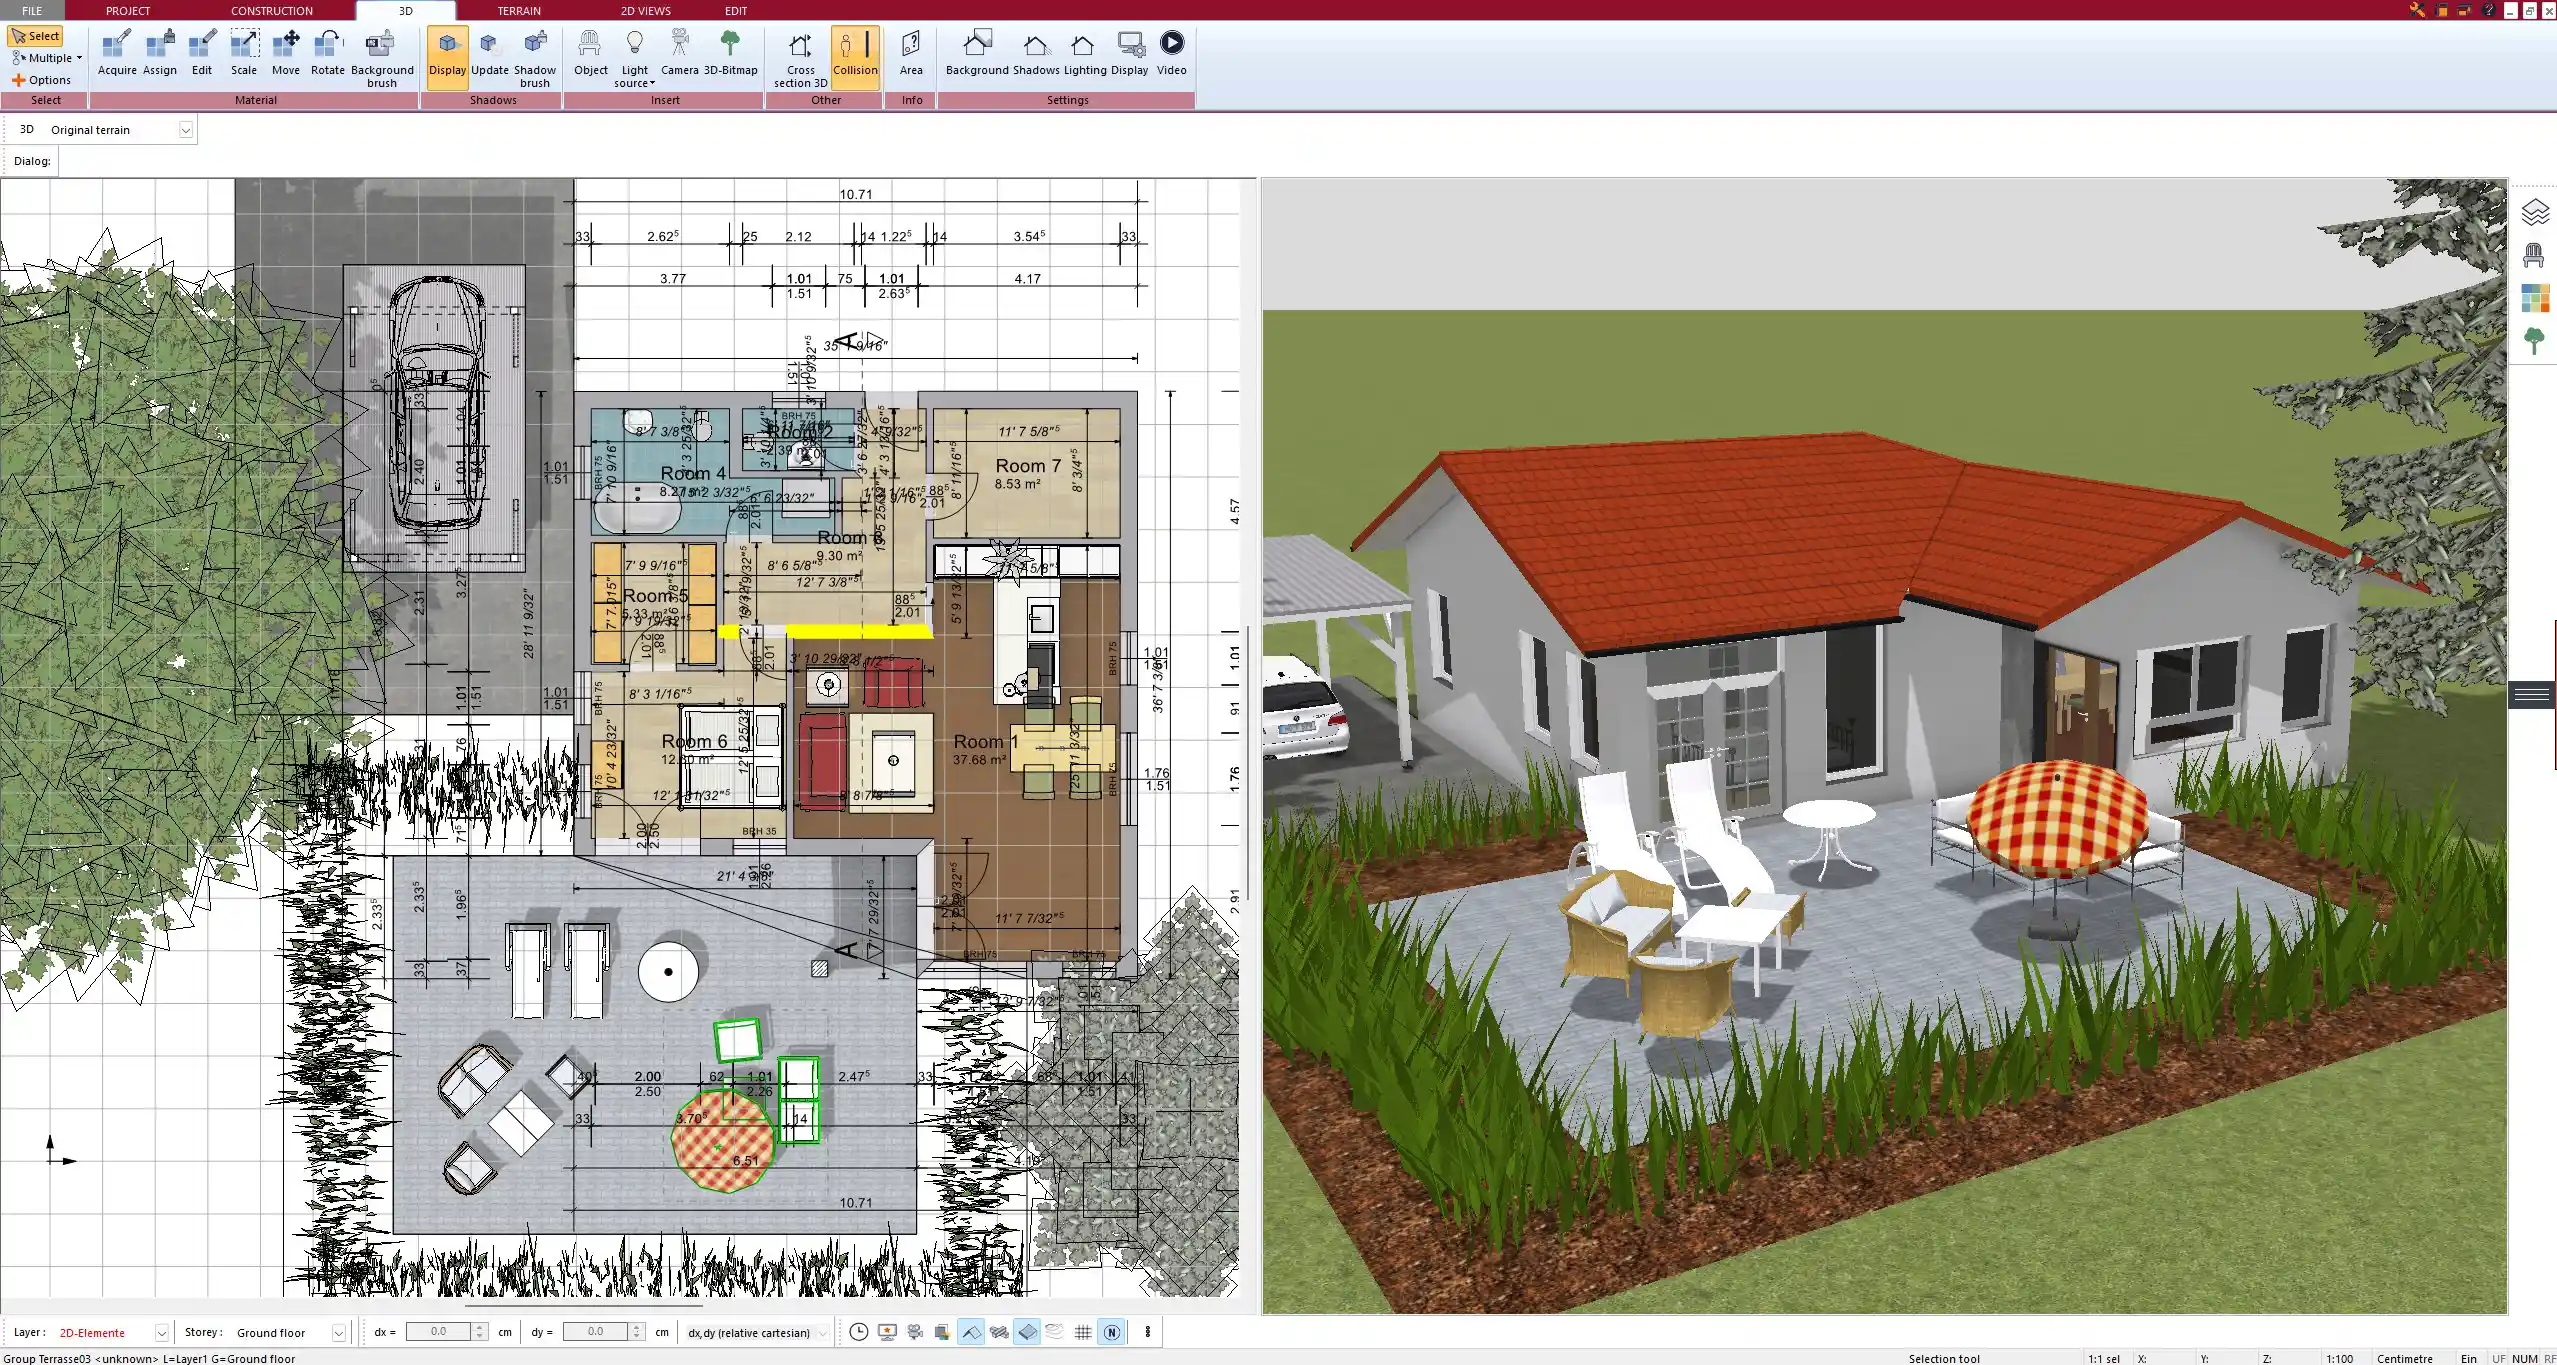Open Background settings

tap(977, 53)
